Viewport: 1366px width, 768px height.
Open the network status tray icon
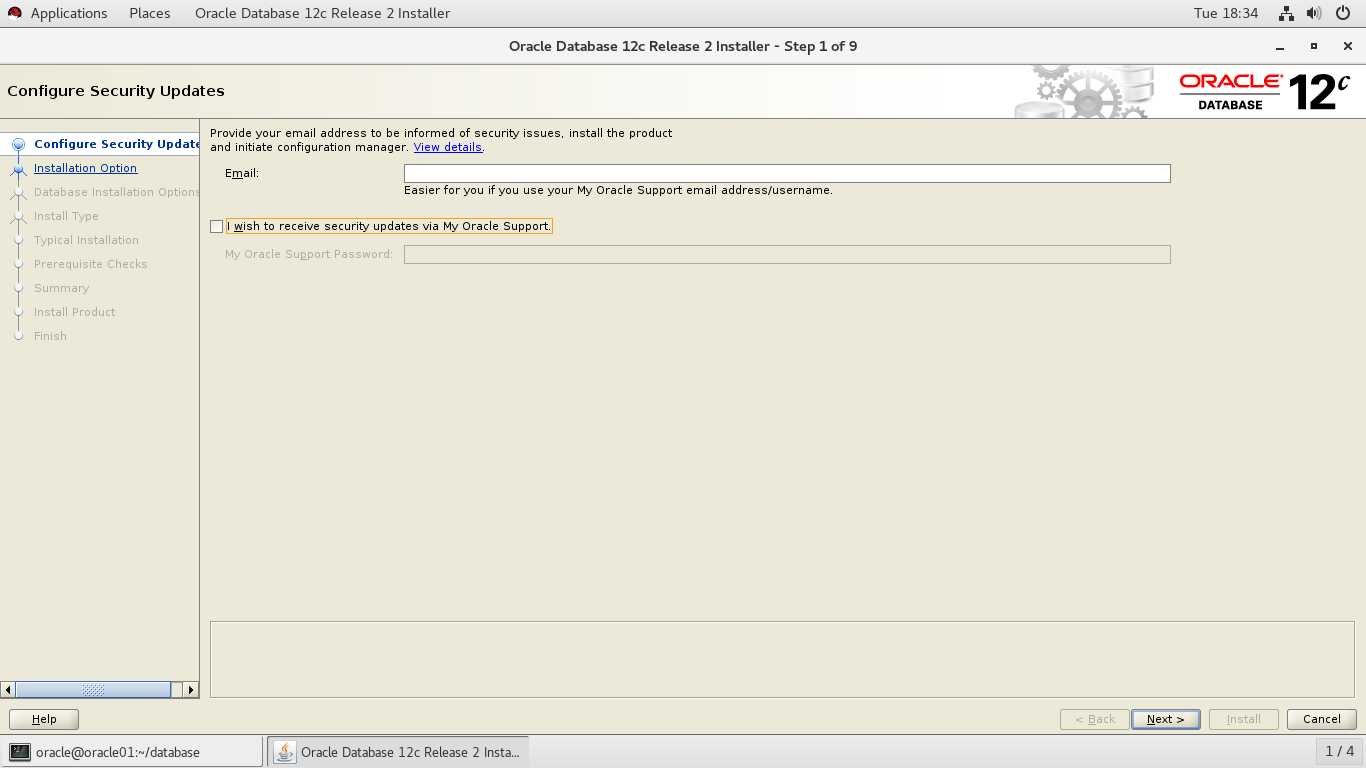coord(1287,13)
